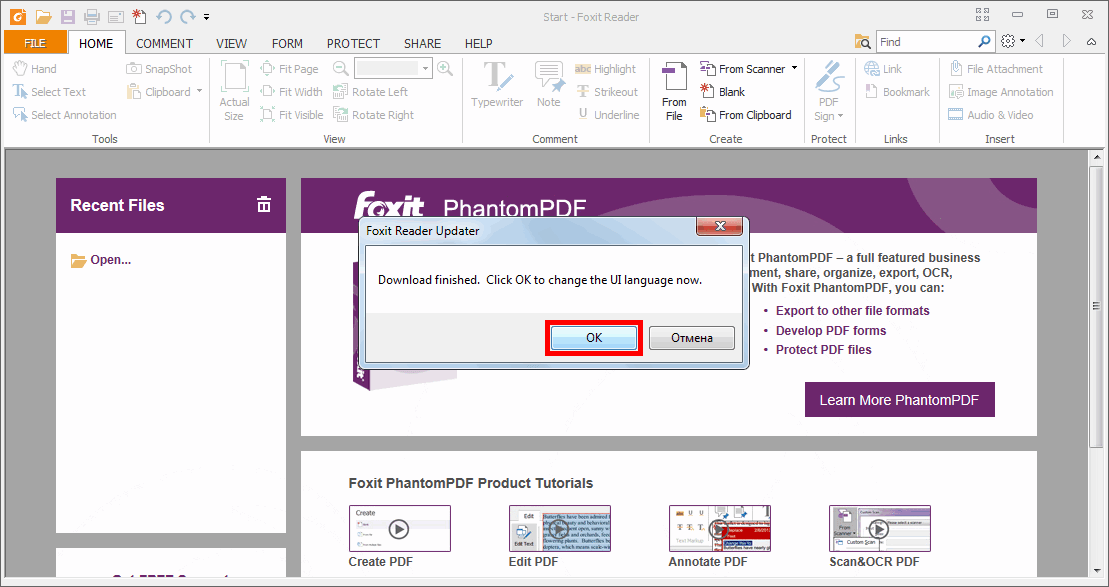The image size is (1109, 587).
Task: Pick the Underline tool
Action: click(x=608, y=115)
